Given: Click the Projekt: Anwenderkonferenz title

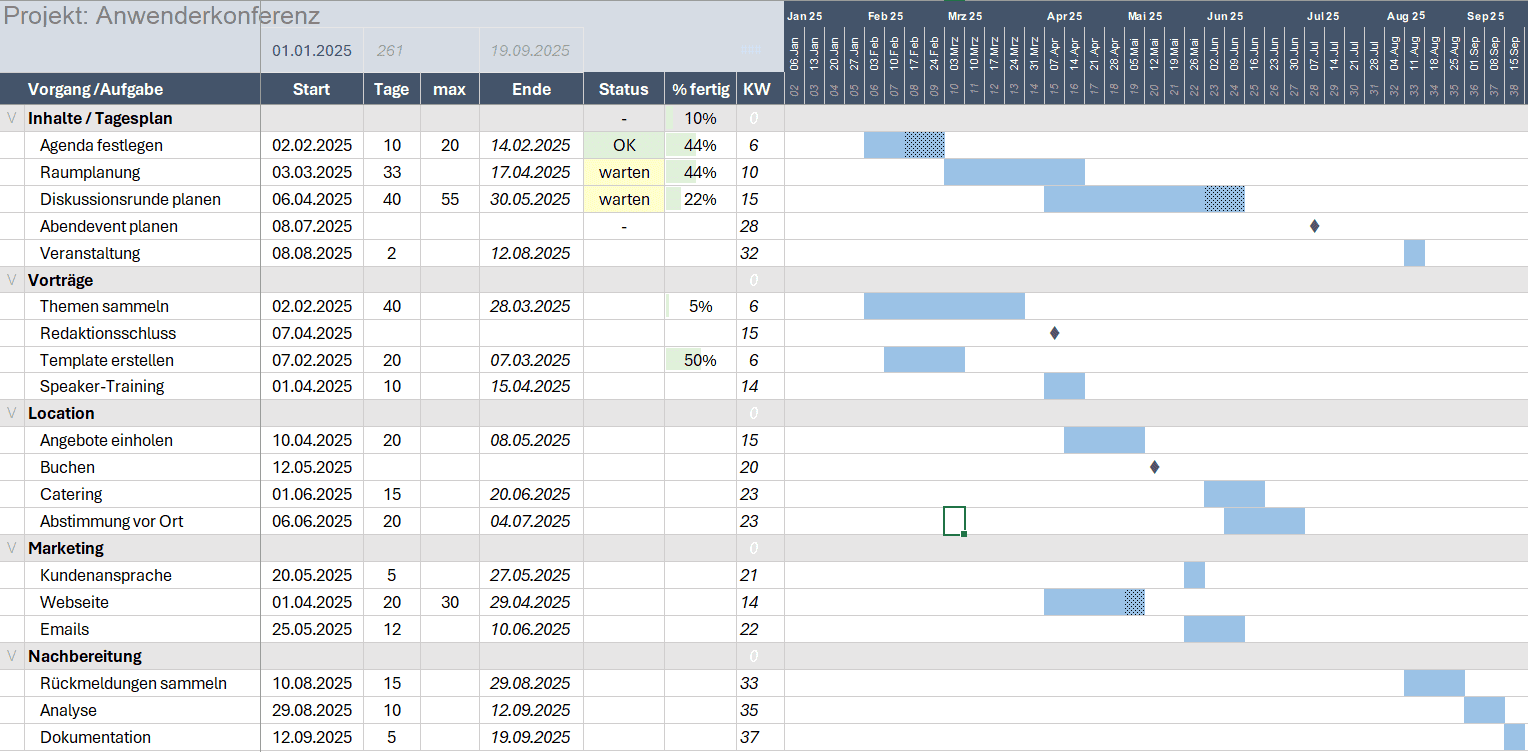Looking at the screenshot, I should [x=162, y=16].
